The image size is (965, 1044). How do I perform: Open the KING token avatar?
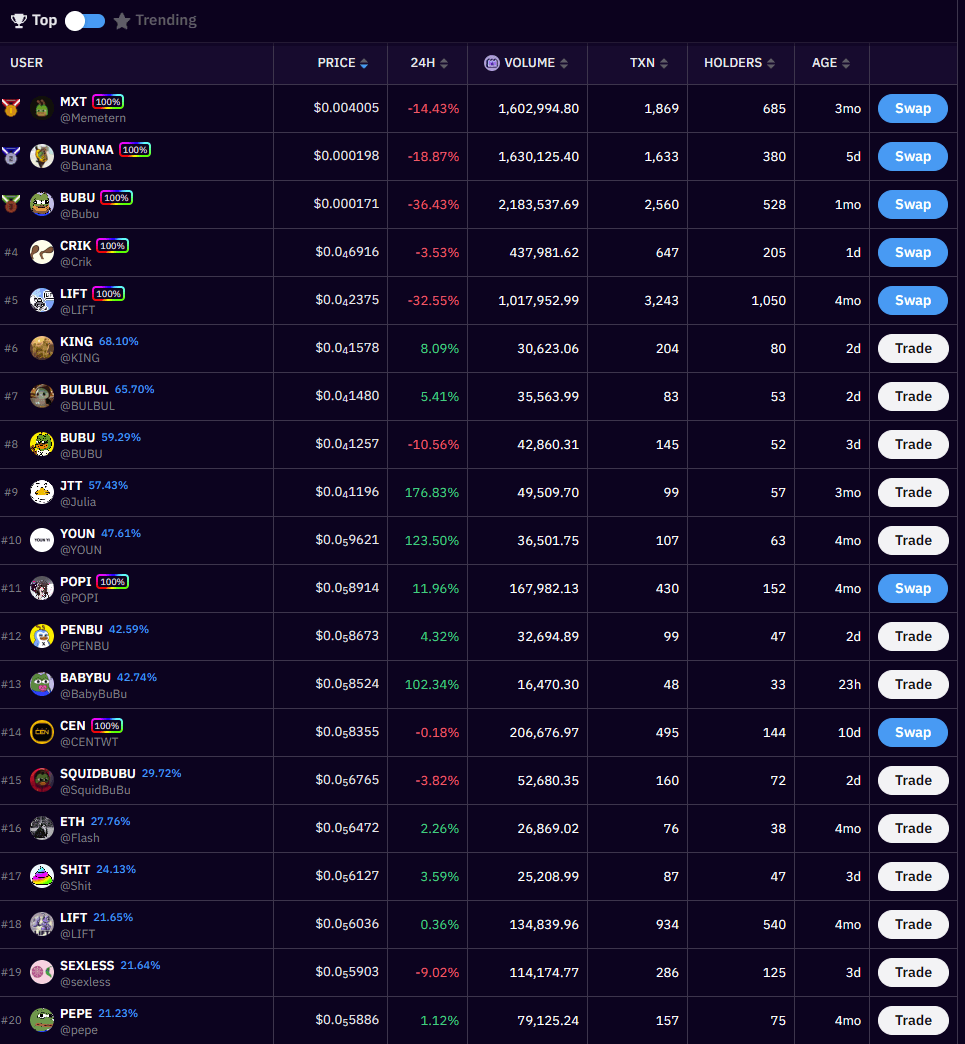point(42,348)
